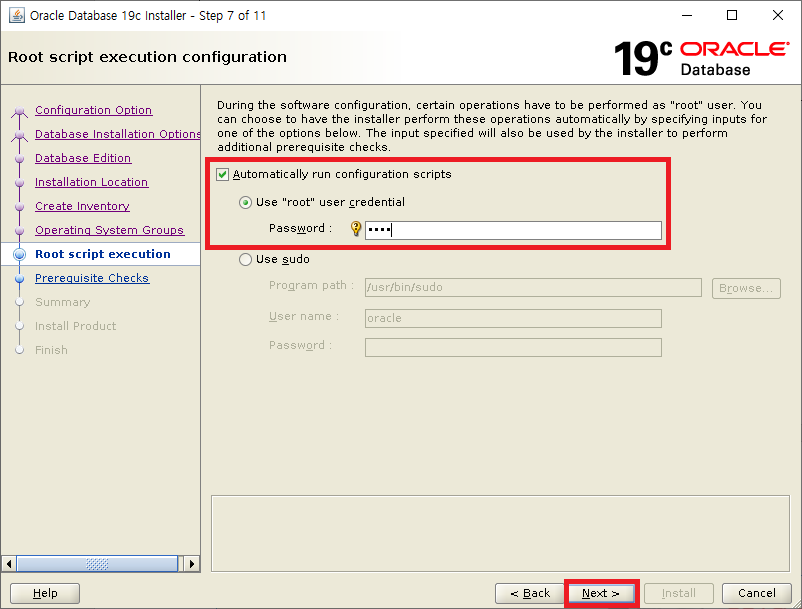The height and width of the screenshot is (609, 802).
Task: Click the password hint key icon
Action: (x=355, y=229)
